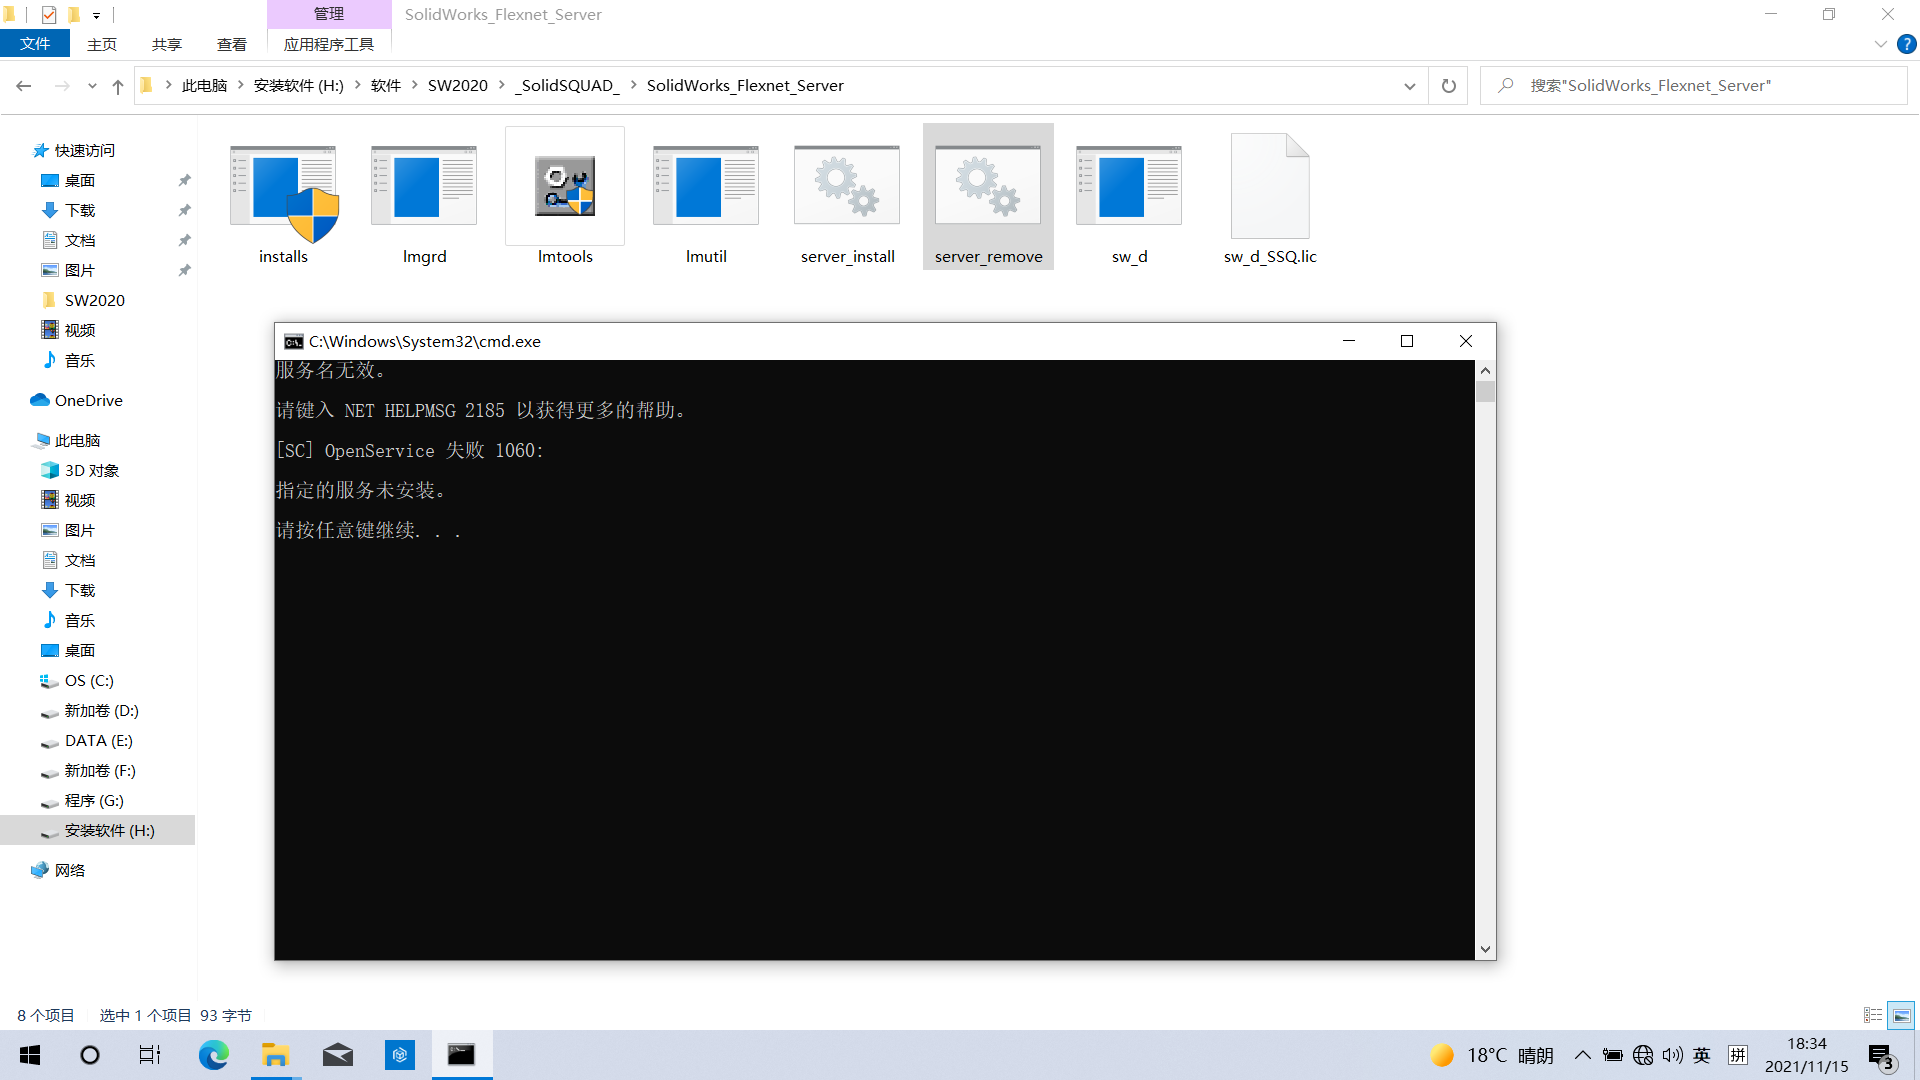Navigate to _SolidSQUAD_ via breadcrumb

[569, 85]
